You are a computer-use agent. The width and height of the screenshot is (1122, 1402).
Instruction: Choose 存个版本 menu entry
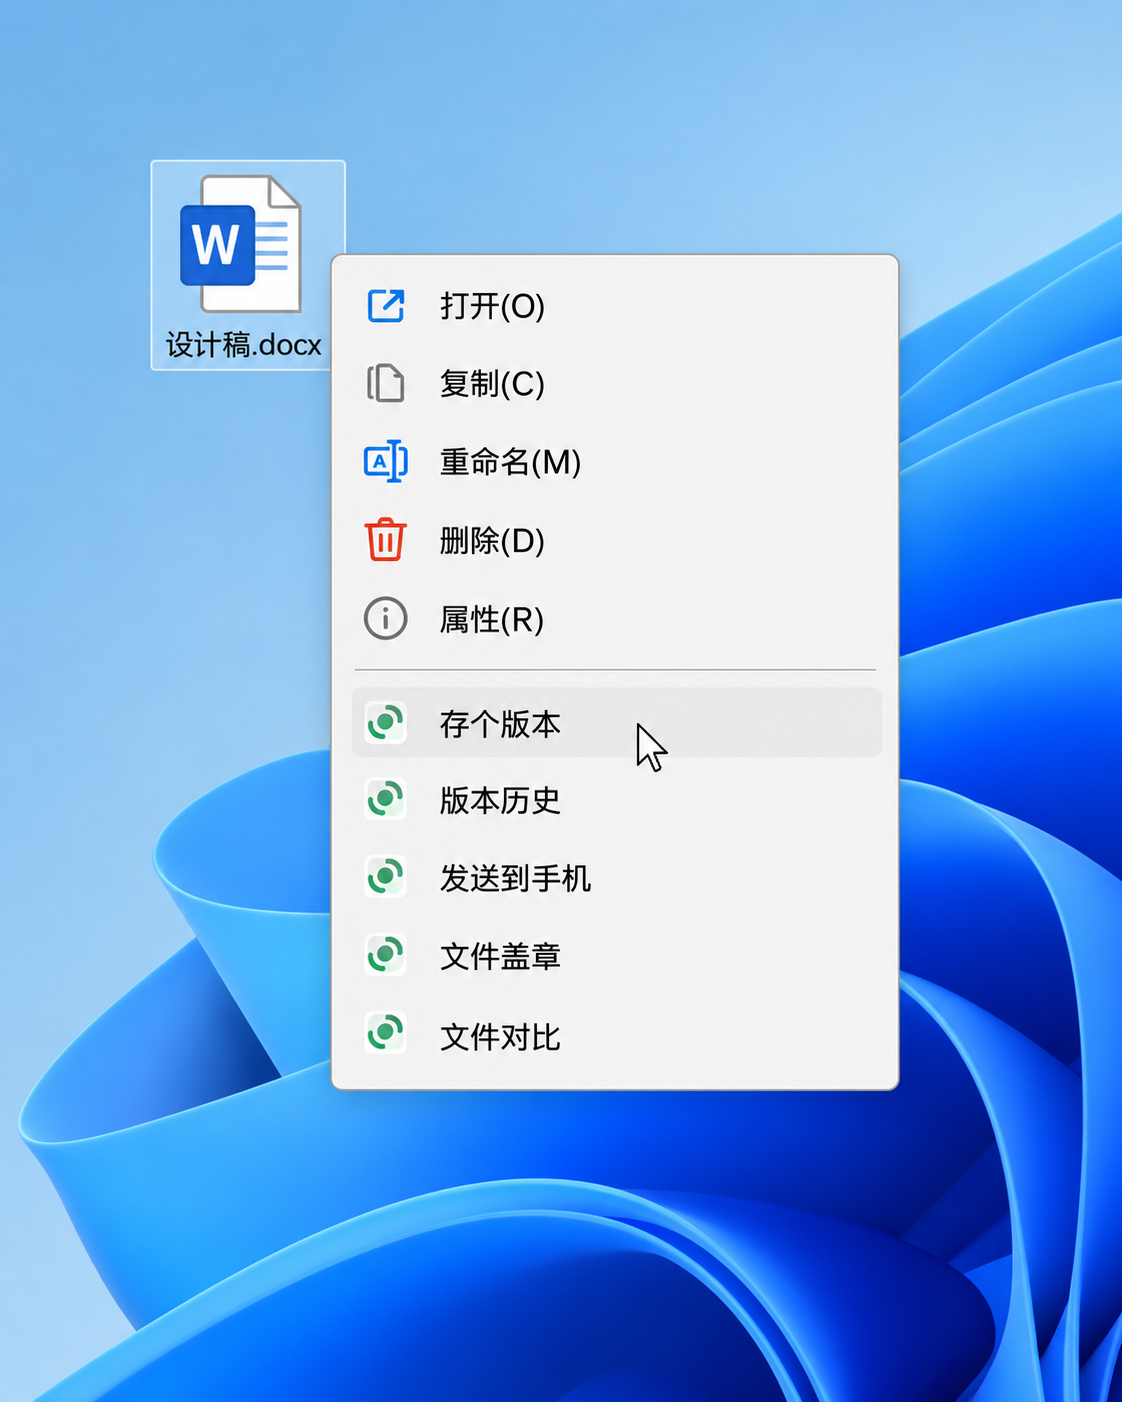pyautogui.click(x=616, y=723)
